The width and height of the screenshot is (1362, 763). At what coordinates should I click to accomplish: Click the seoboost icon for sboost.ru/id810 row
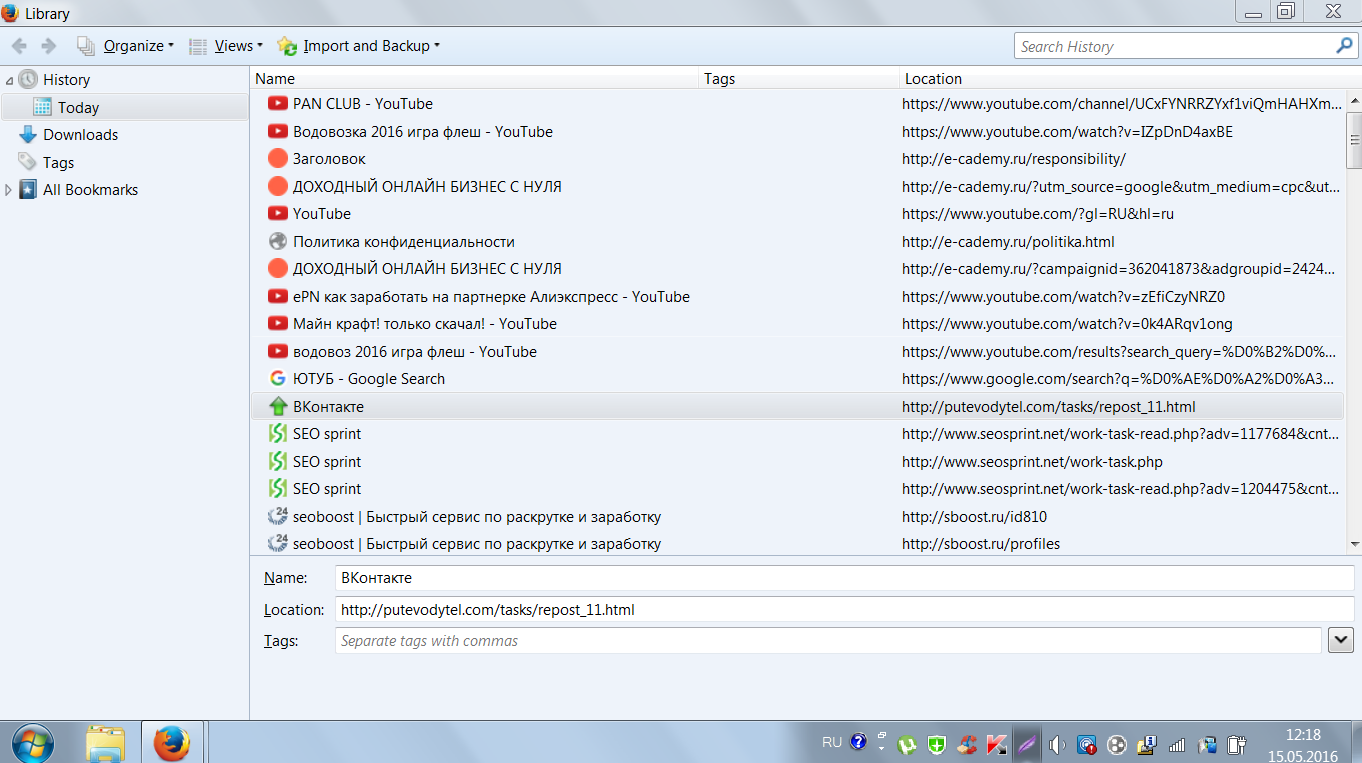click(278, 517)
